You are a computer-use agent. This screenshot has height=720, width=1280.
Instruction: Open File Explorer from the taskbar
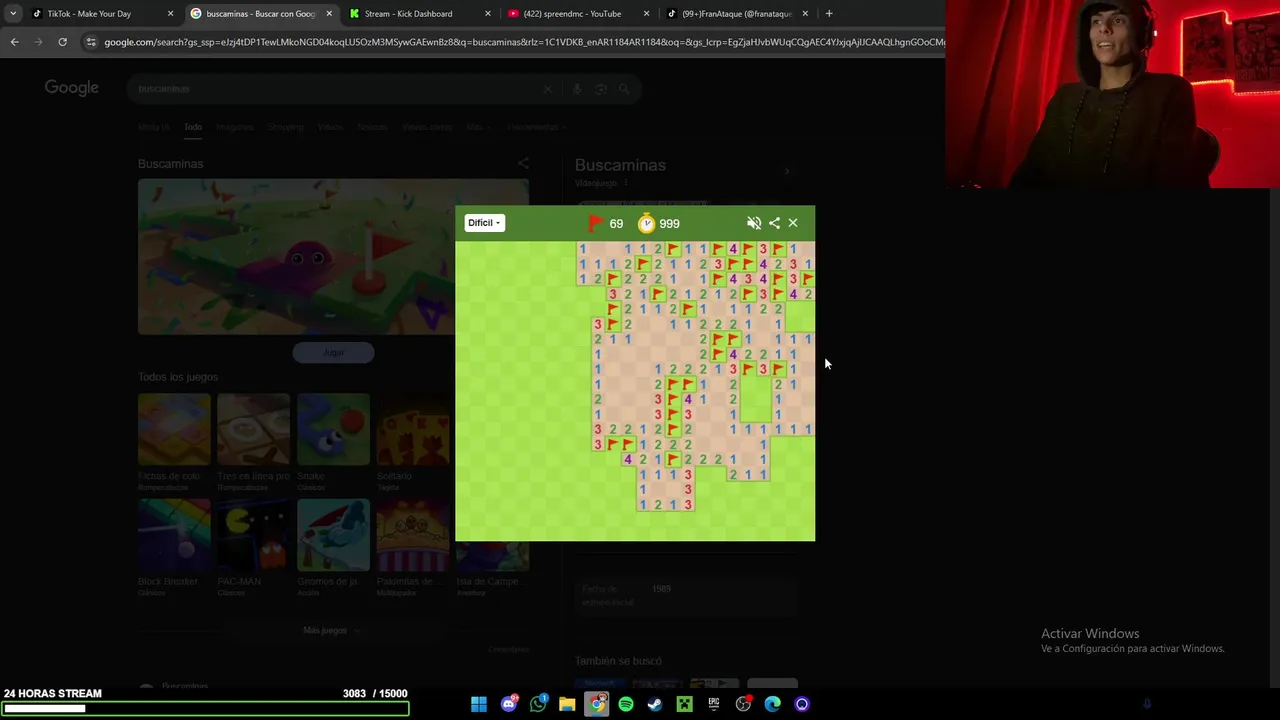[x=567, y=704]
